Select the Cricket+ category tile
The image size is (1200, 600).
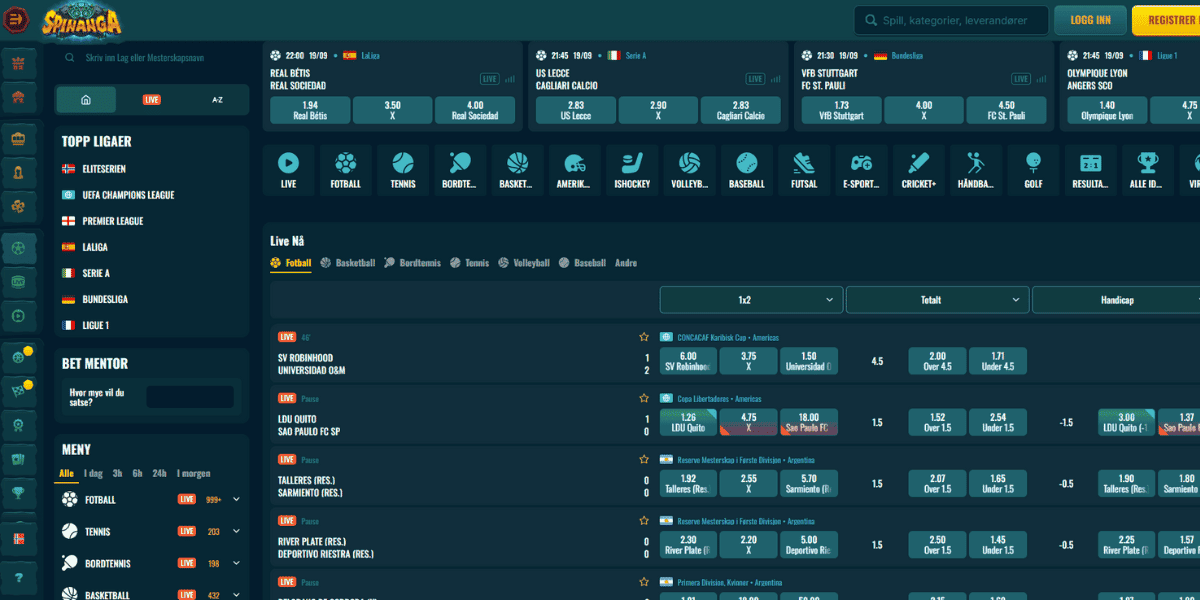click(919, 170)
